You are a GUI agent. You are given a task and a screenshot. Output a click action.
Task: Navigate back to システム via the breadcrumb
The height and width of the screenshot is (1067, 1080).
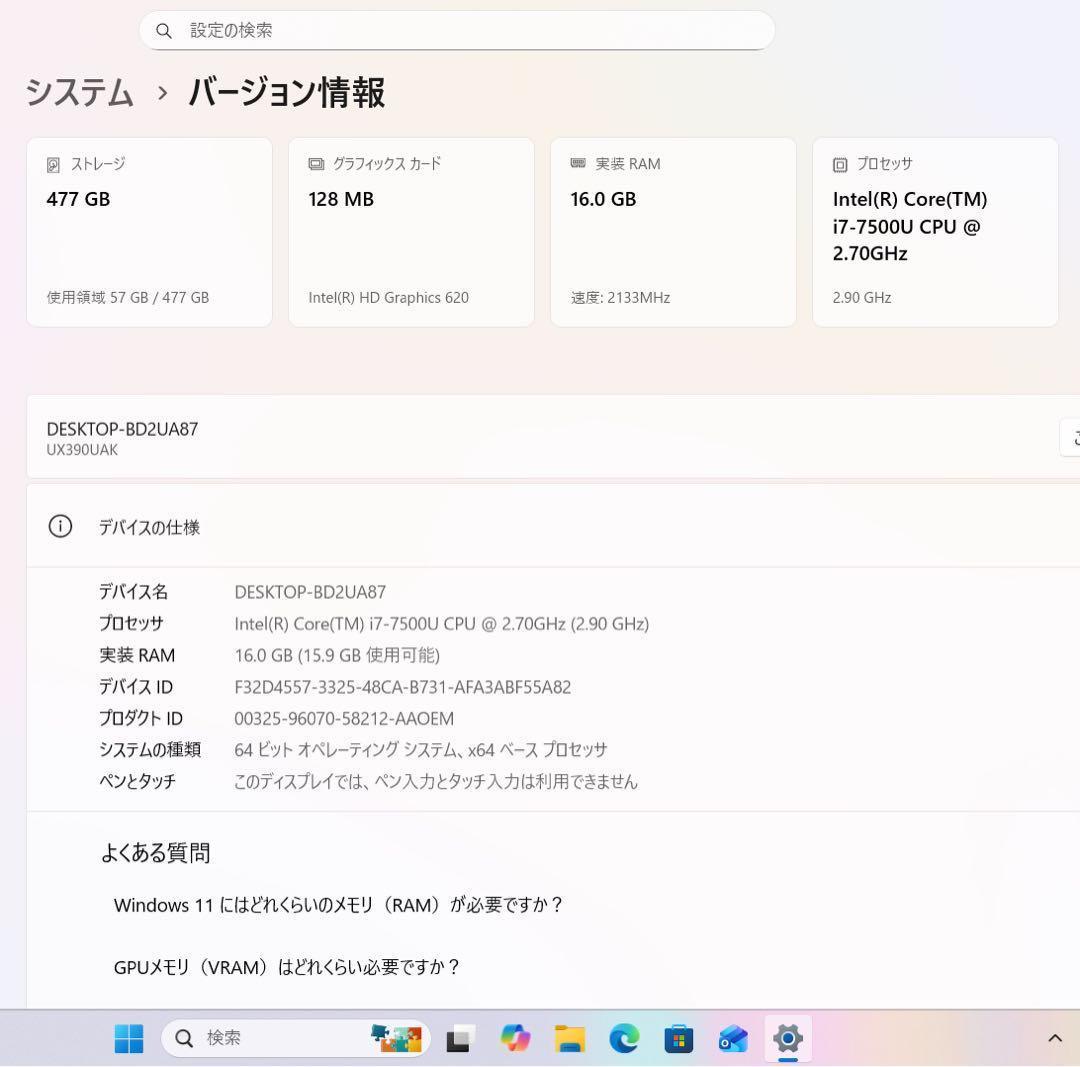(78, 93)
